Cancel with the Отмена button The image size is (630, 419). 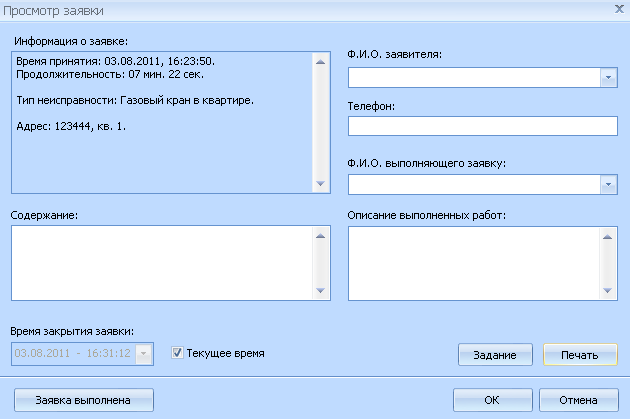coord(578,400)
